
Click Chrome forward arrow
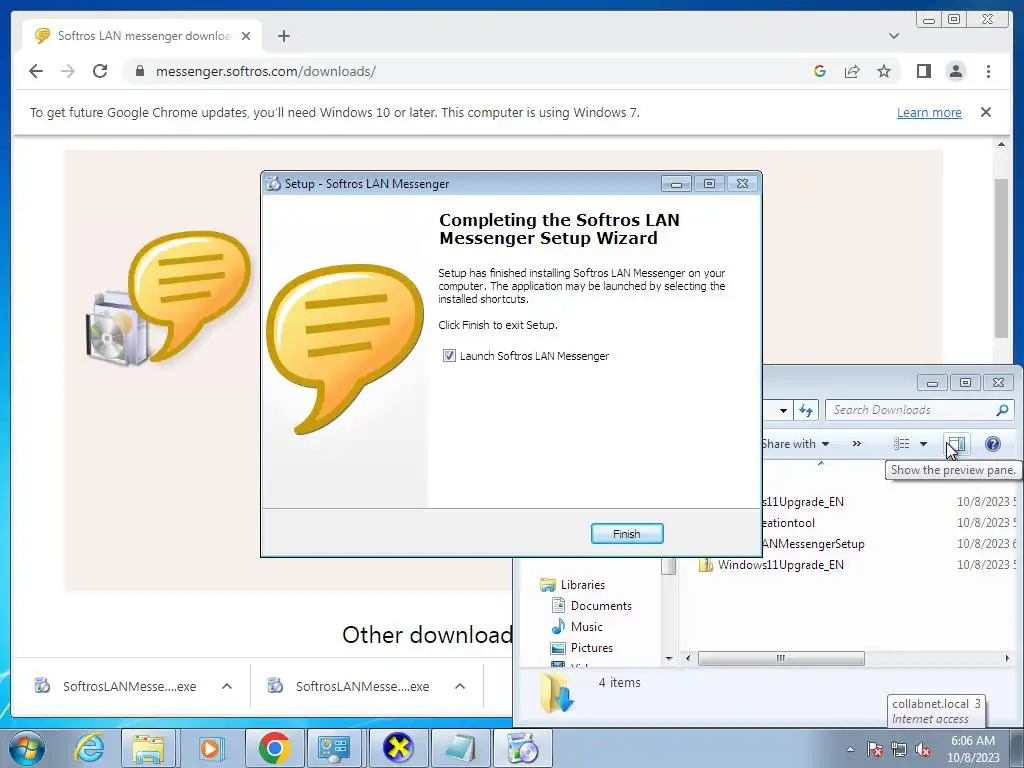point(67,71)
